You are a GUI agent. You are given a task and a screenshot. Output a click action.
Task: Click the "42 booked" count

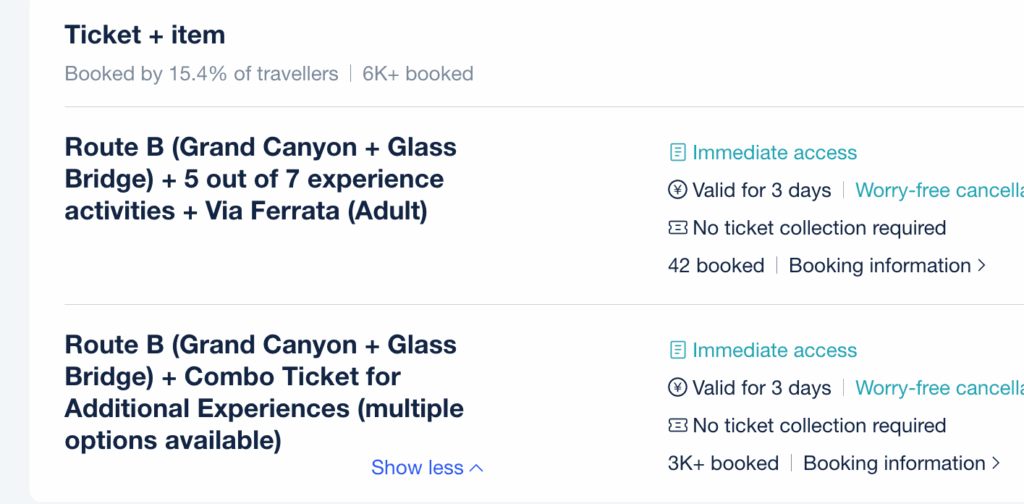point(716,266)
